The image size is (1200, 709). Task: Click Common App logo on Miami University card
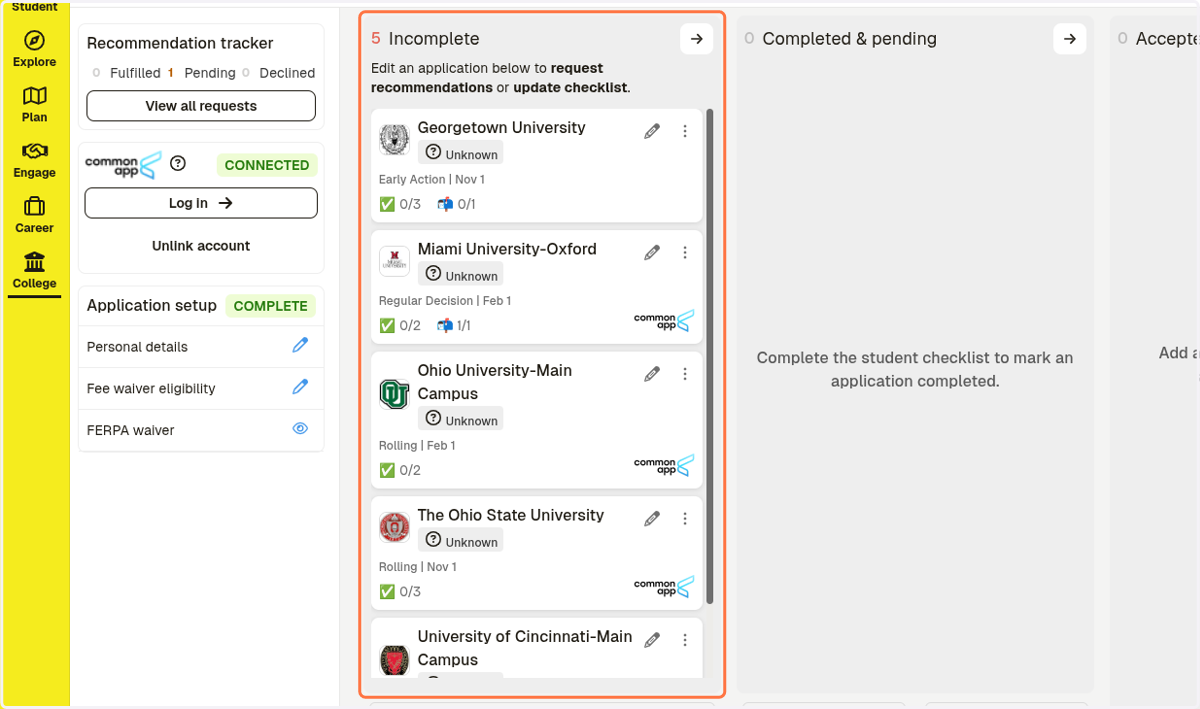(663, 321)
